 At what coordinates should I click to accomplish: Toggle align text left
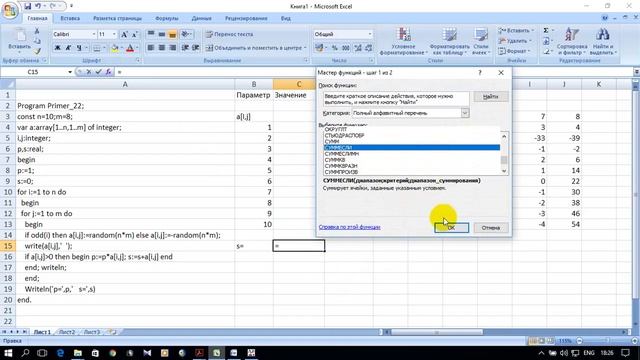151,48
